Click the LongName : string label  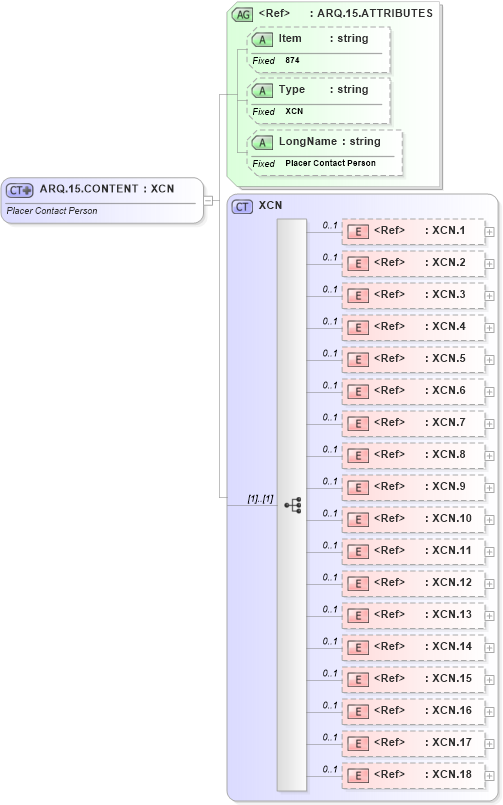[x=330, y=142]
